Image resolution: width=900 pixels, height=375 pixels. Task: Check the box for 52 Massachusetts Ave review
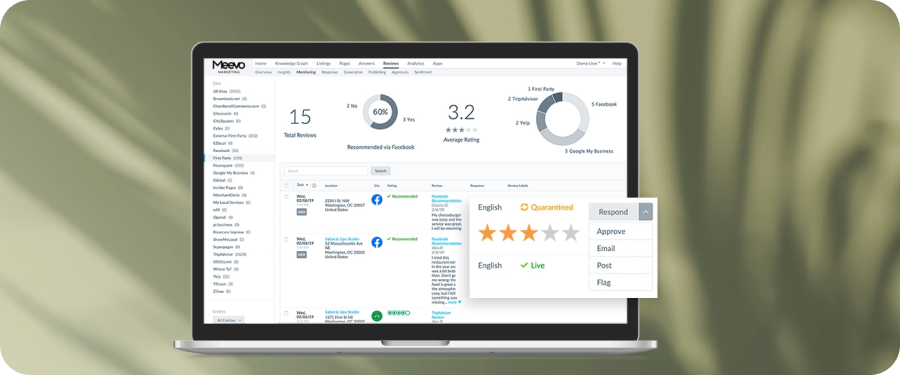pos(286,239)
